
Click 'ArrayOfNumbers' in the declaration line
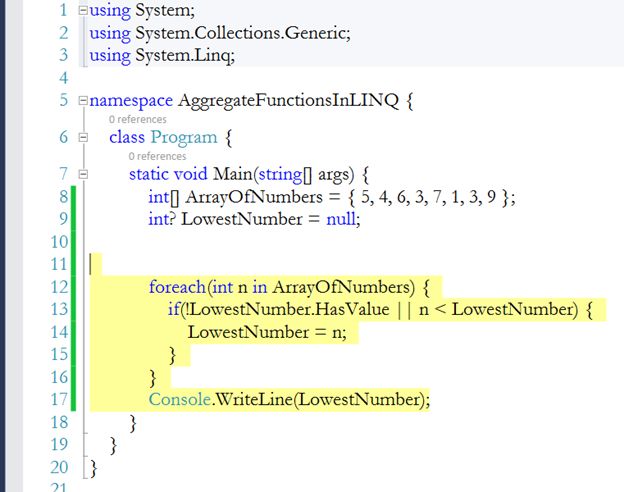[x=254, y=197]
